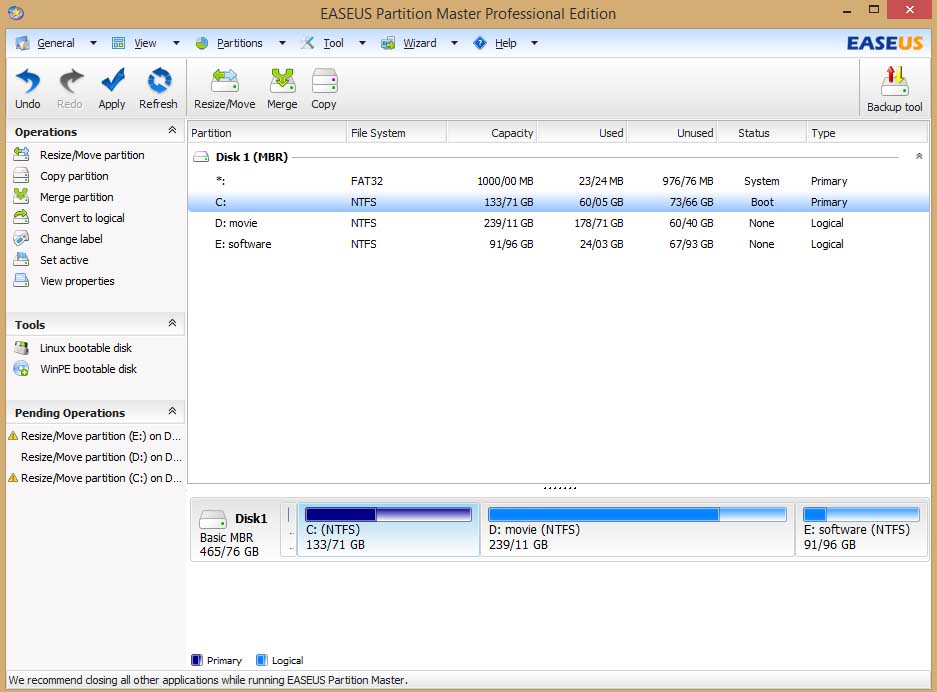Click the Undo toolbar icon
The image size is (937, 692).
[28, 88]
